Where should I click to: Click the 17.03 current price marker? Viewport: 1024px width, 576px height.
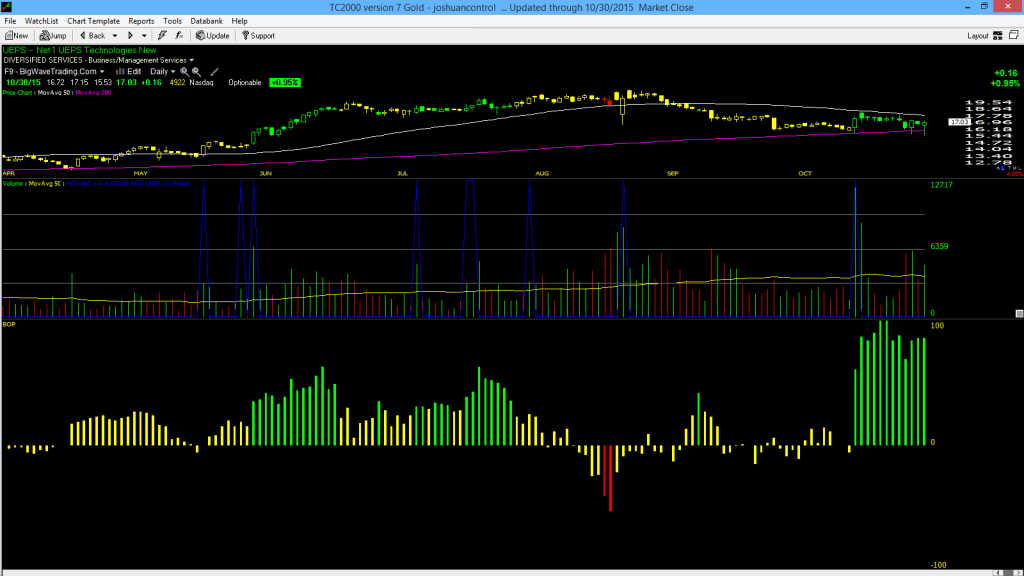[x=959, y=122]
